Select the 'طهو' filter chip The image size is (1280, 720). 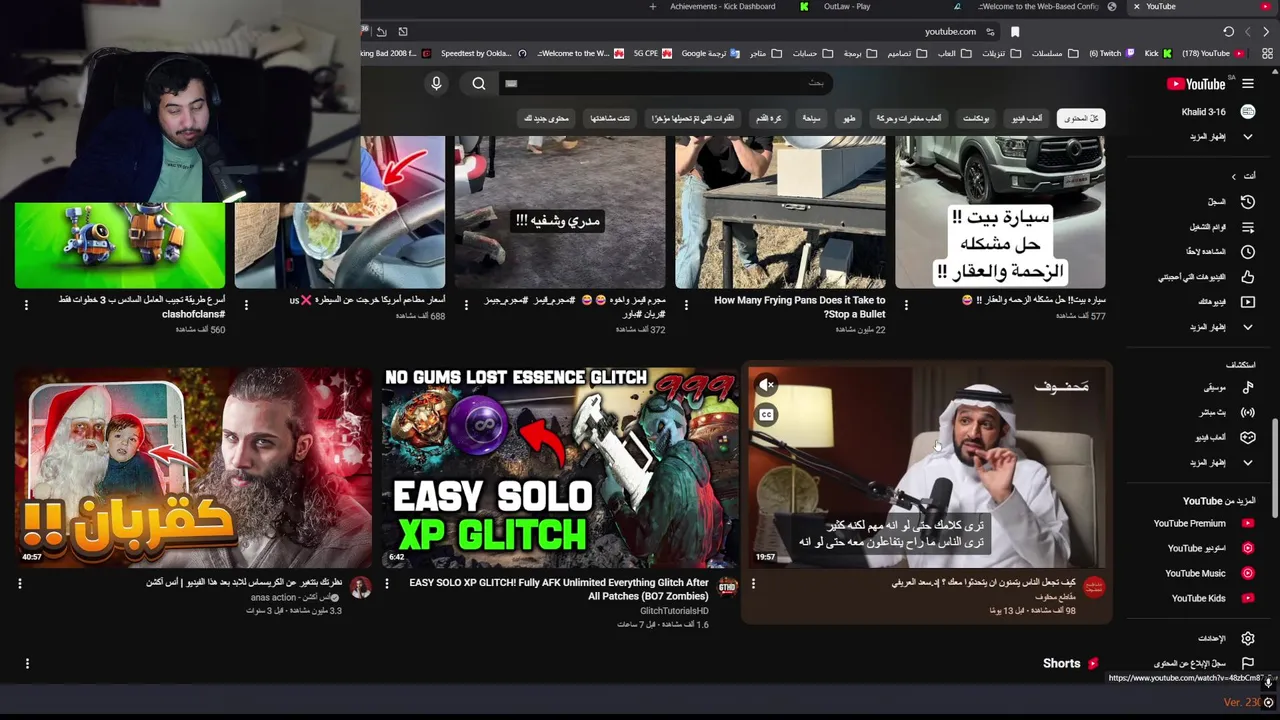pyautogui.click(x=849, y=118)
